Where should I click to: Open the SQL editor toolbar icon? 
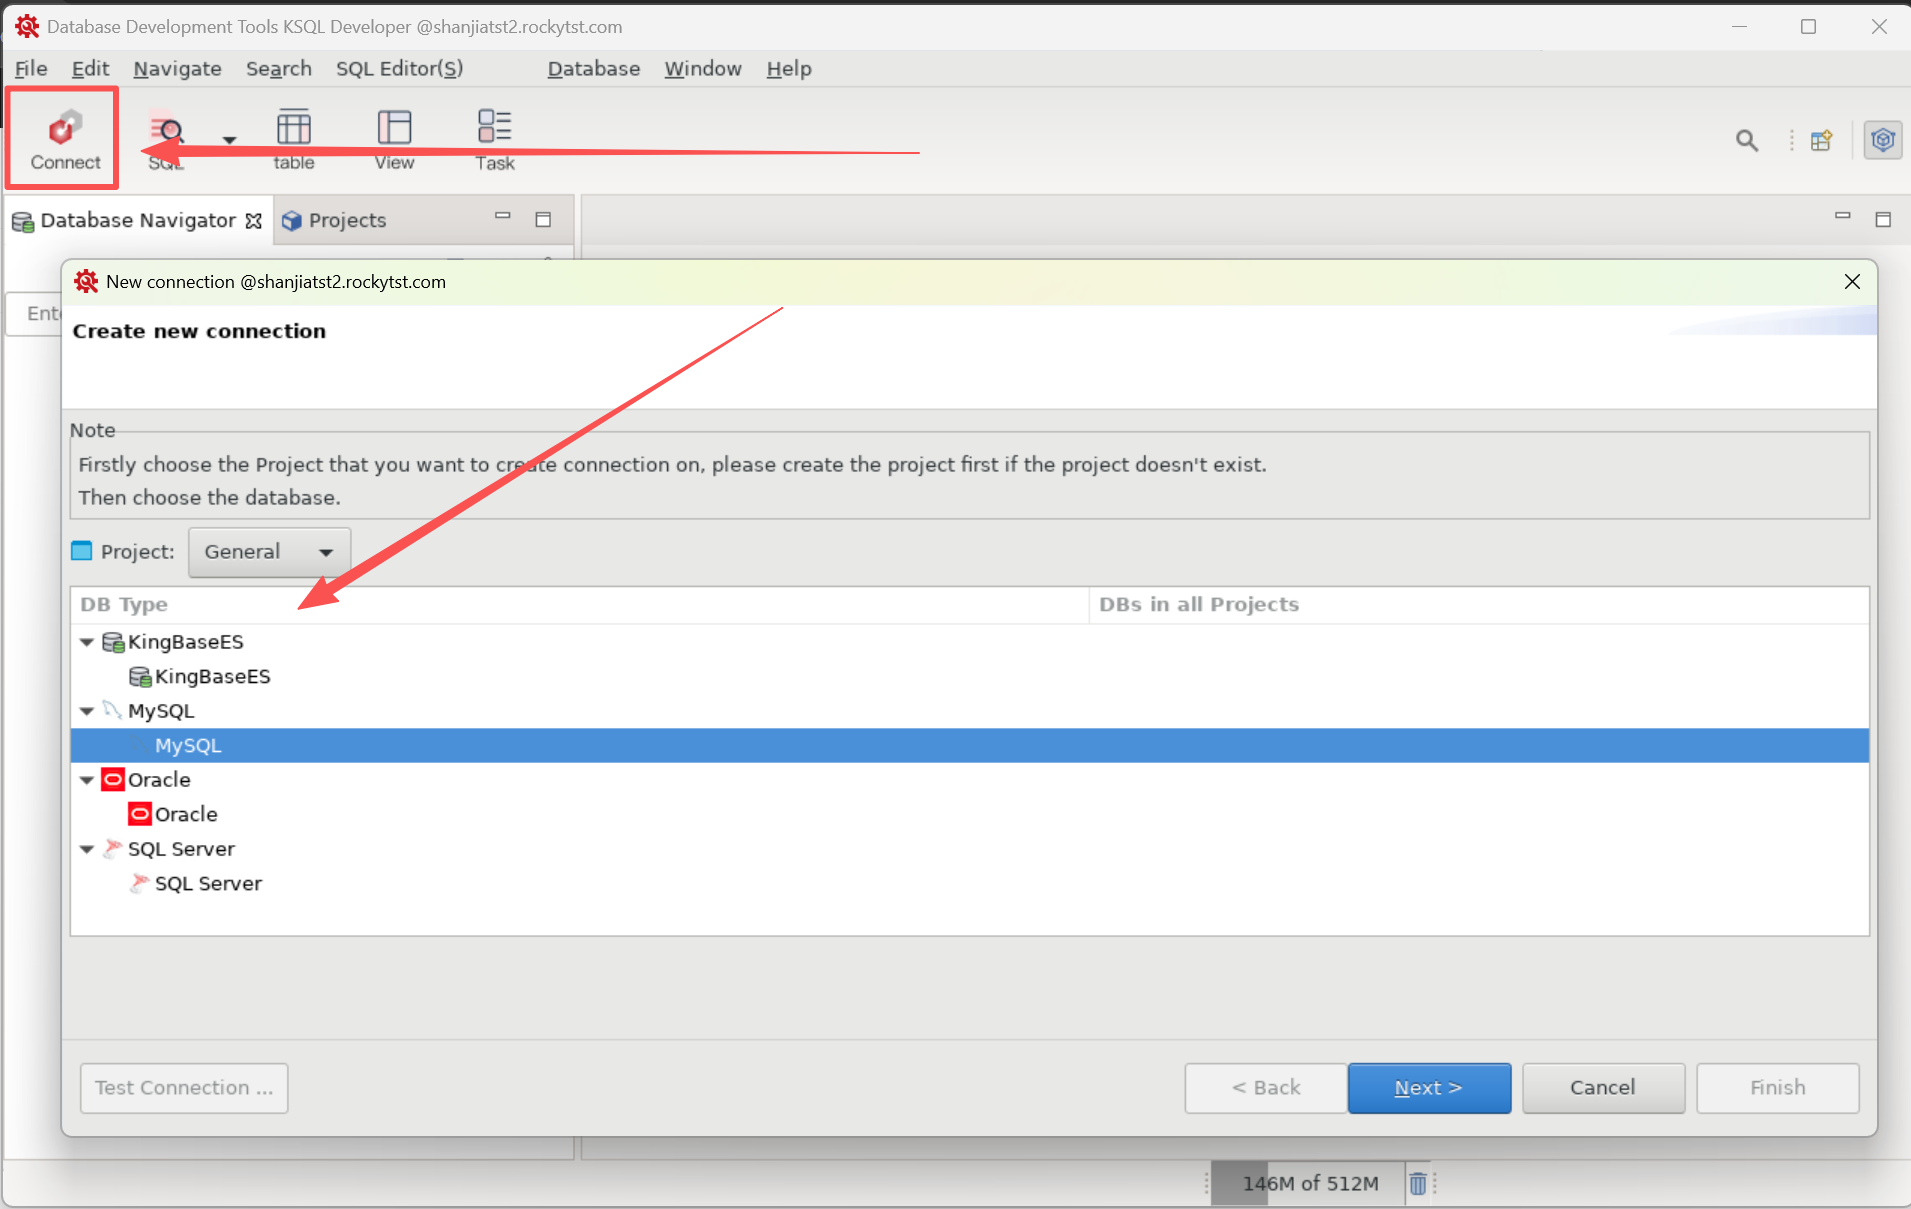pyautogui.click(x=166, y=140)
